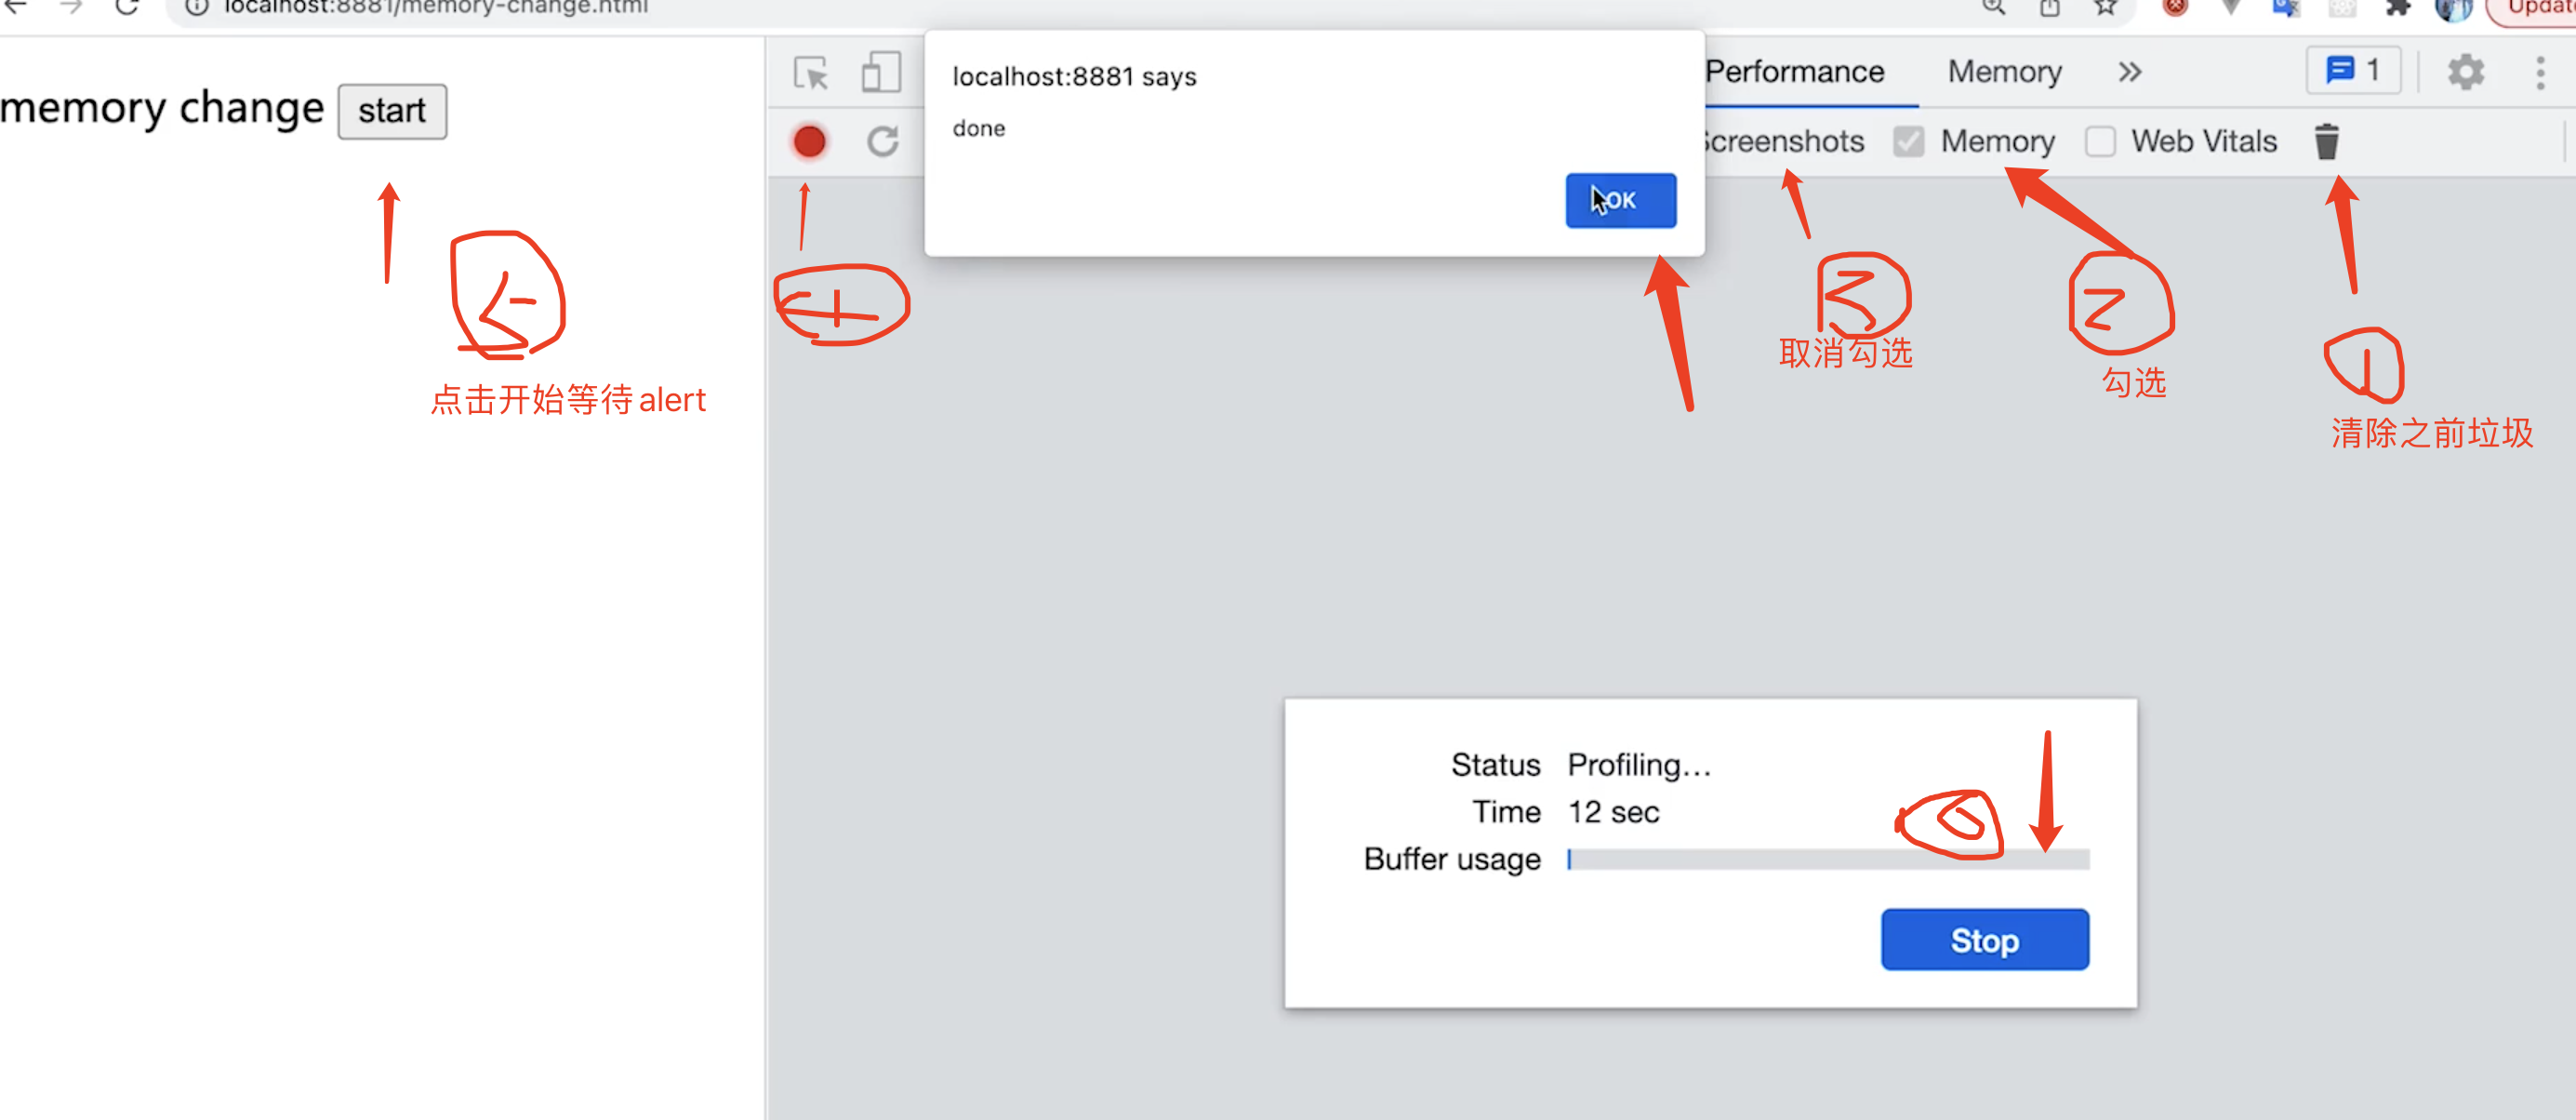
Task: Click the start button on page
Action: (x=392, y=111)
